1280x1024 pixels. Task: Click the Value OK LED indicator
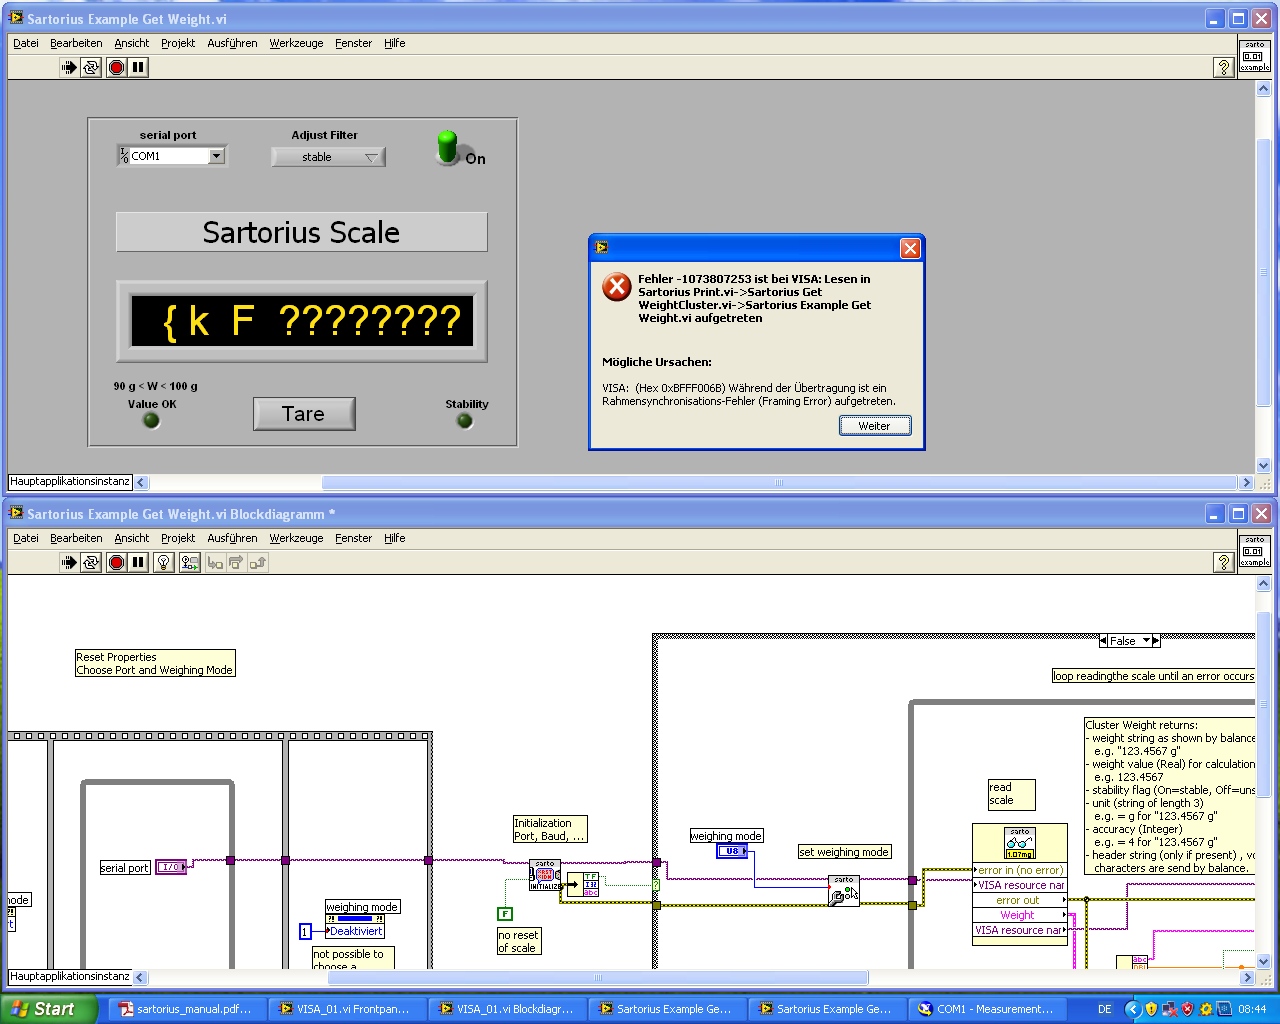152,421
